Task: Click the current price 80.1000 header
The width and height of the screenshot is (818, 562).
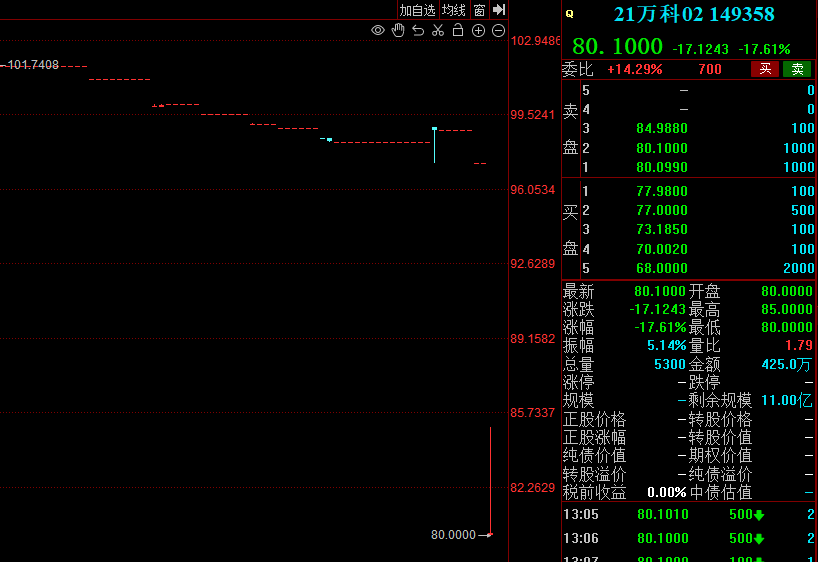Action: point(617,46)
